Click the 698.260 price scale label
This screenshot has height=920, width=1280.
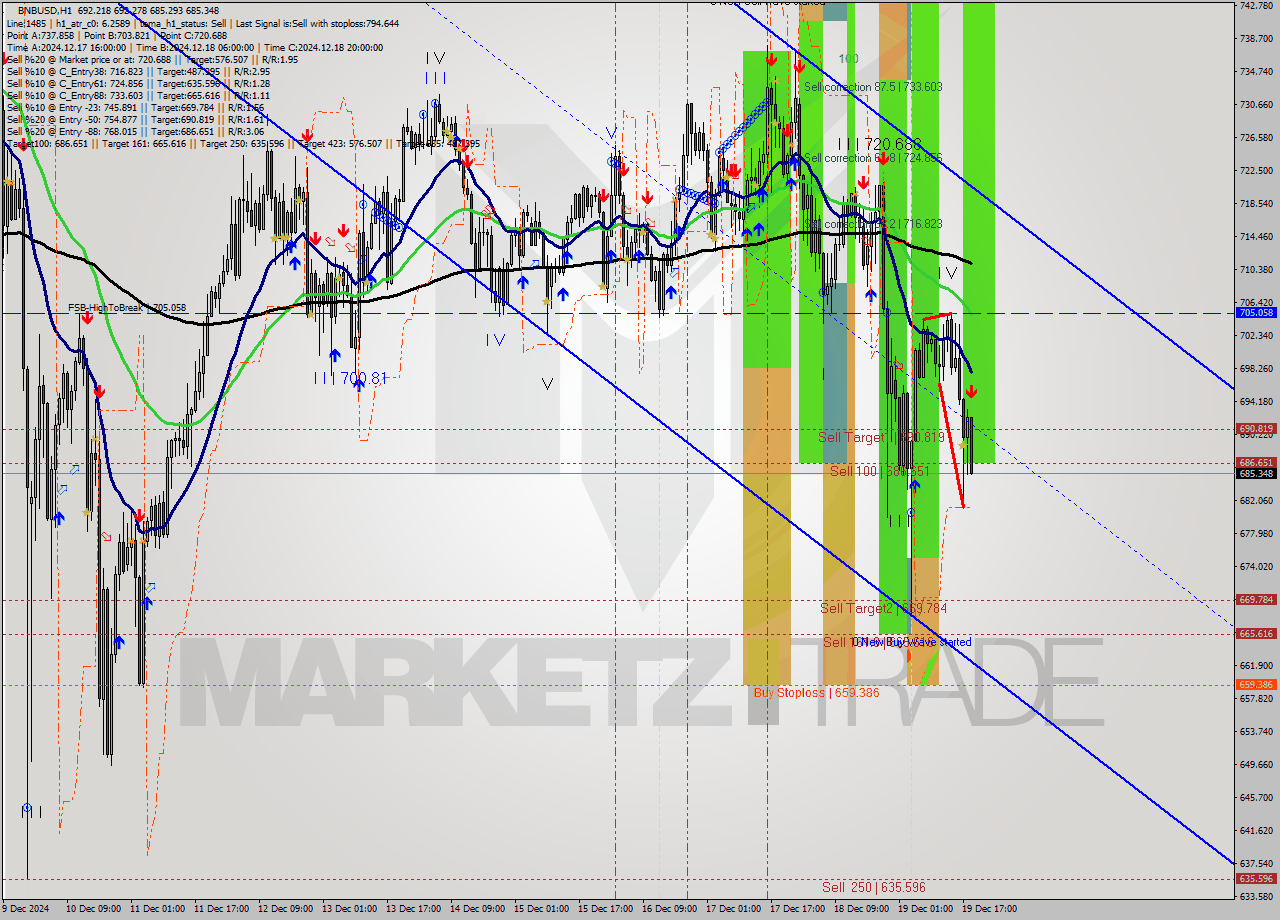pyautogui.click(x=1256, y=368)
